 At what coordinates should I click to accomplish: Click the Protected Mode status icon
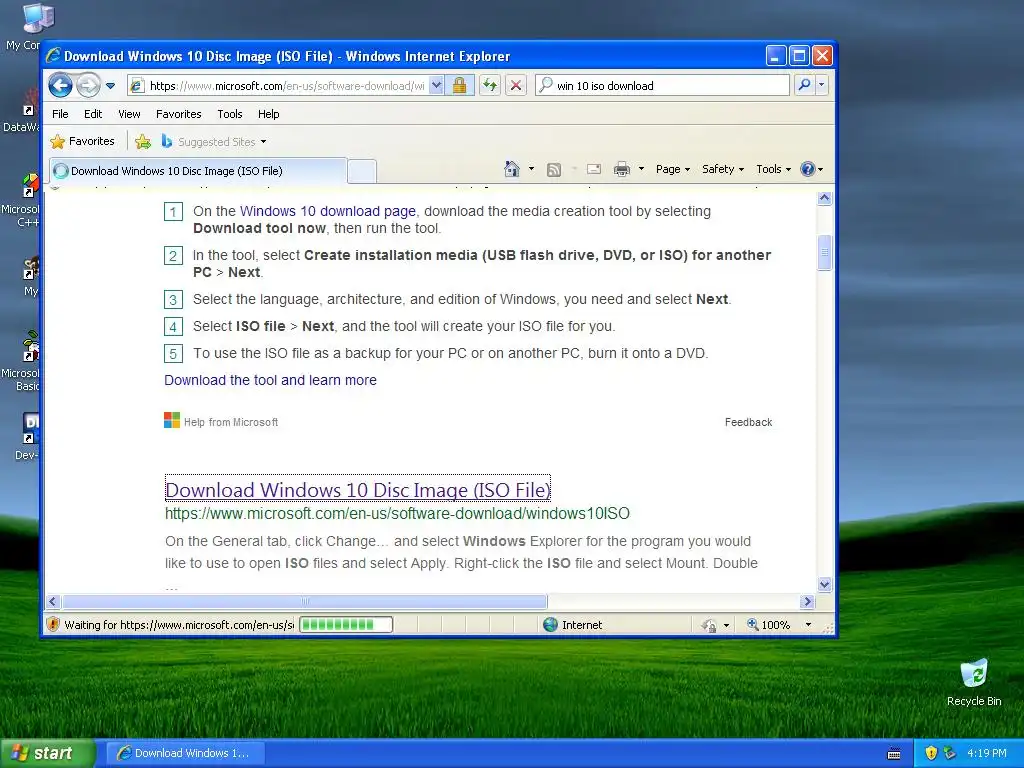pos(709,626)
